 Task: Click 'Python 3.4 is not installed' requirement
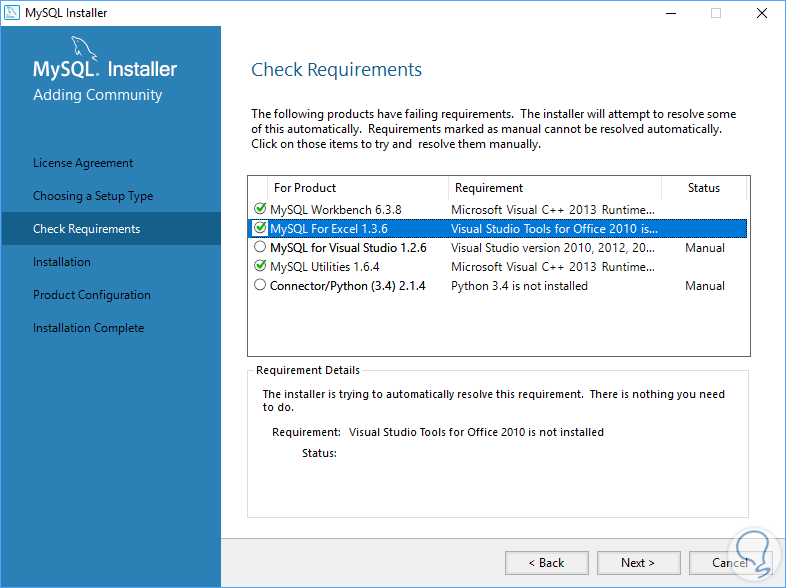click(519, 286)
